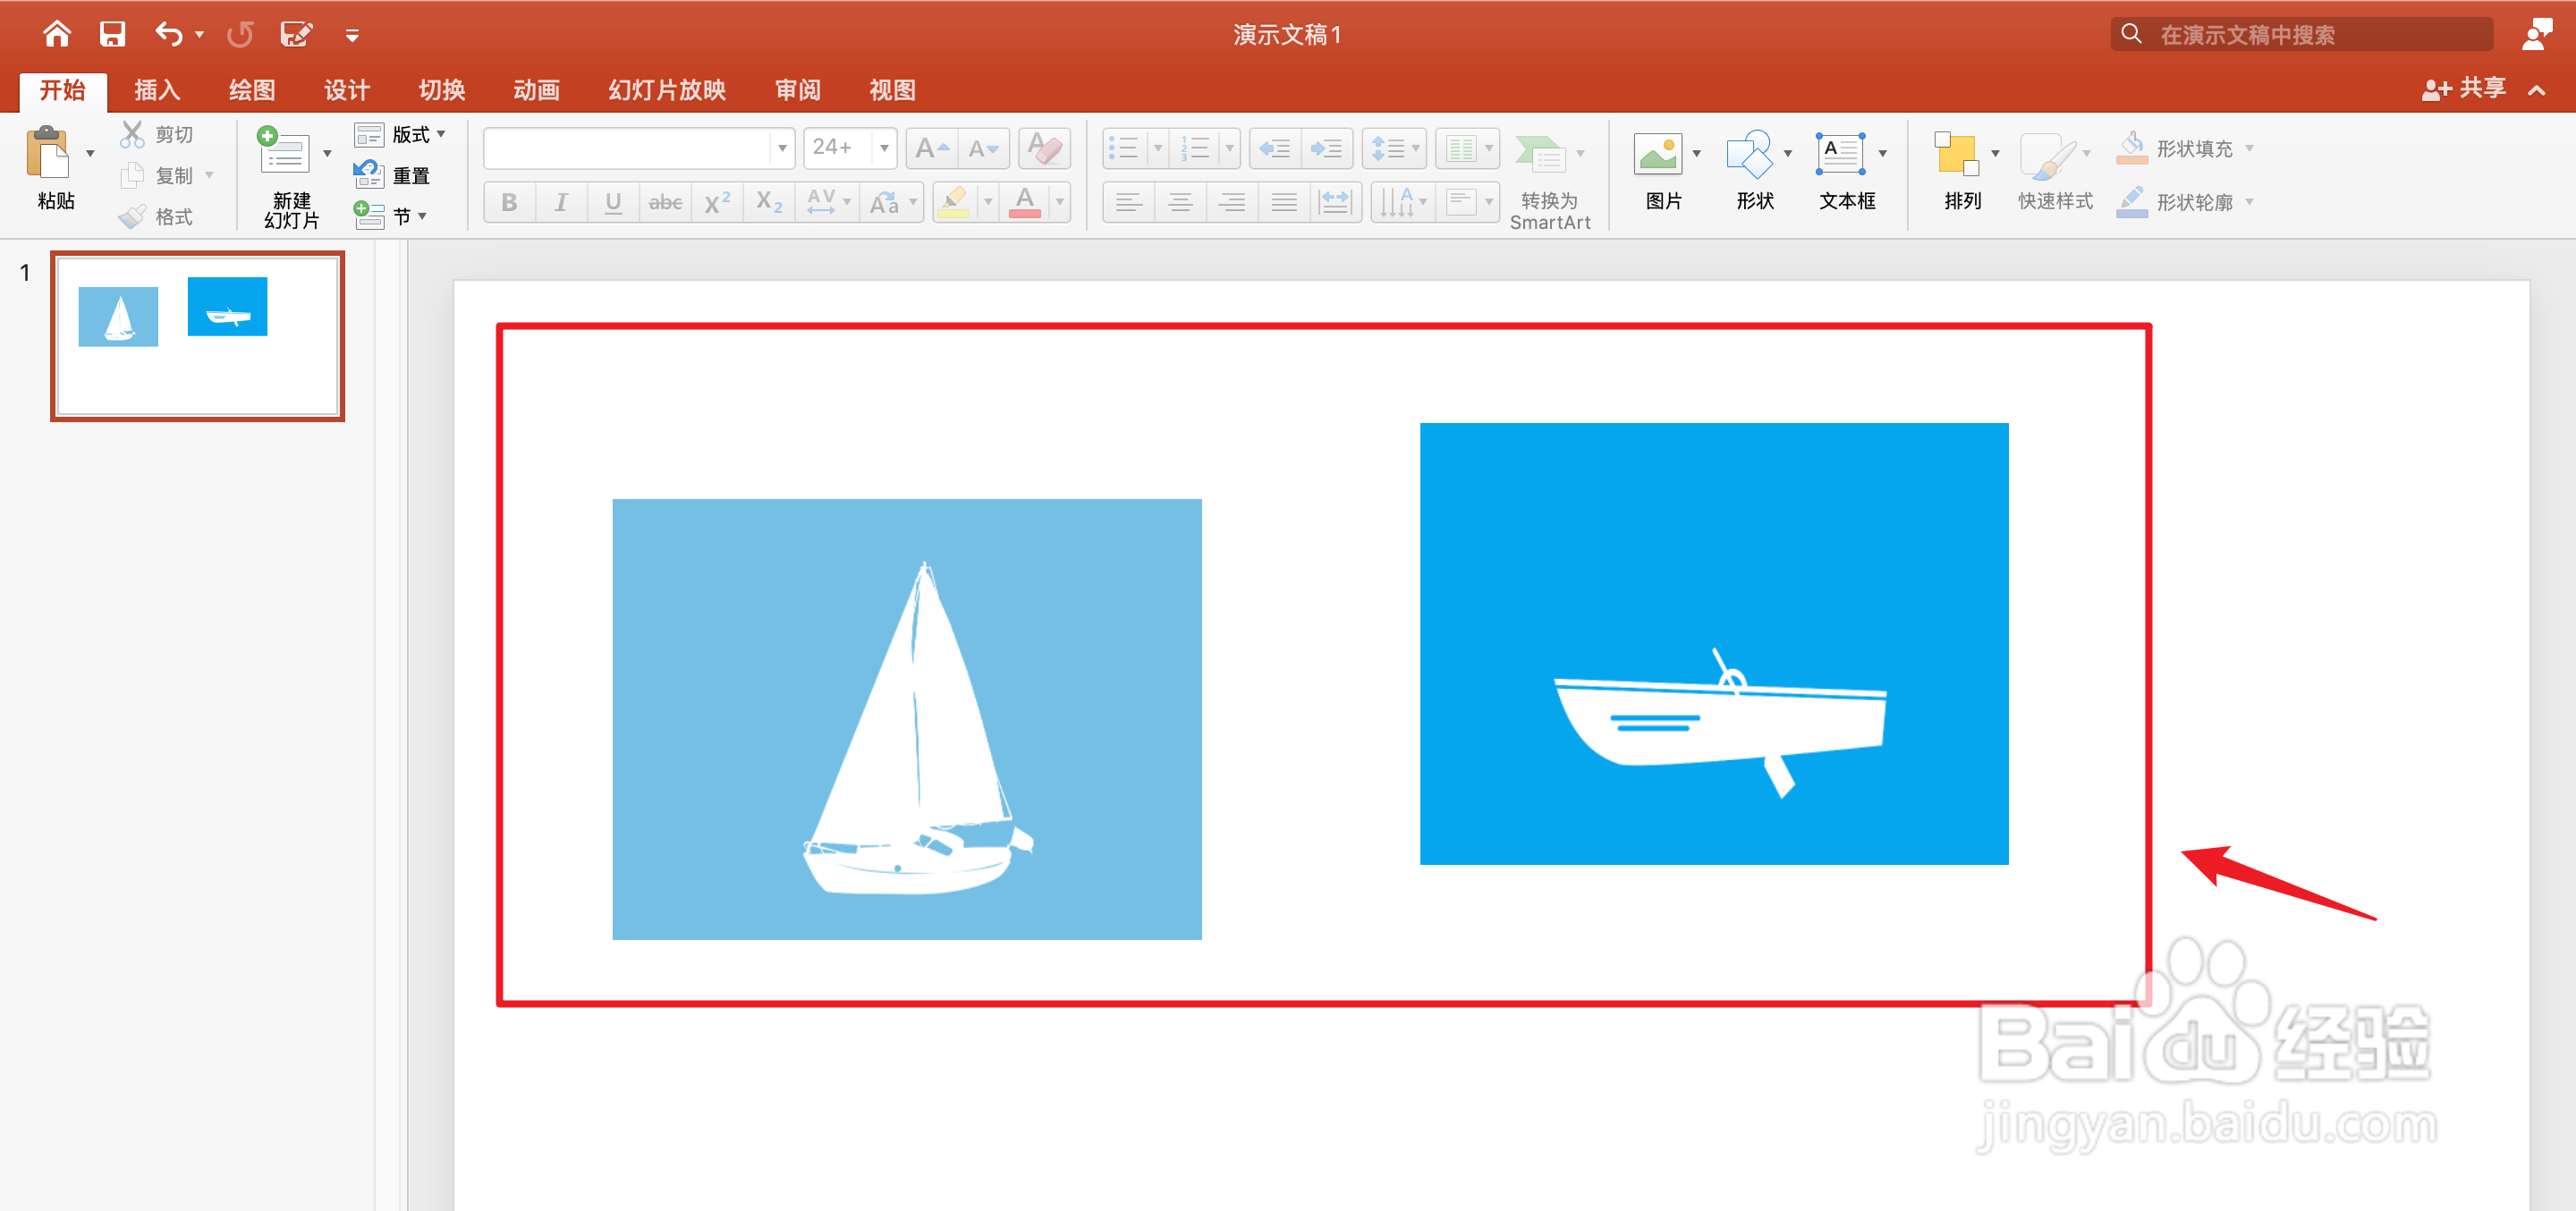2576x1211 pixels.
Task: Open the font size 24+ dropdown
Action: point(884,148)
